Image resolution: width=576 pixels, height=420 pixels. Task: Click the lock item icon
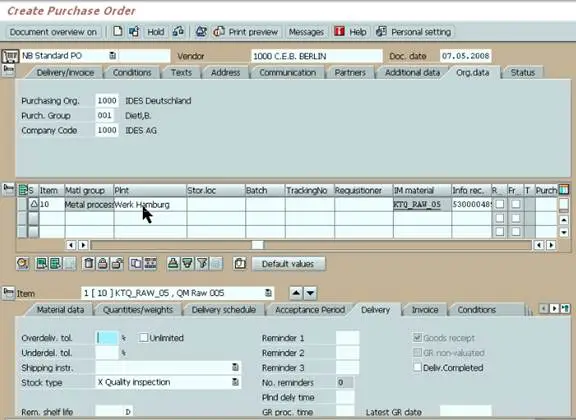pos(103,263)
